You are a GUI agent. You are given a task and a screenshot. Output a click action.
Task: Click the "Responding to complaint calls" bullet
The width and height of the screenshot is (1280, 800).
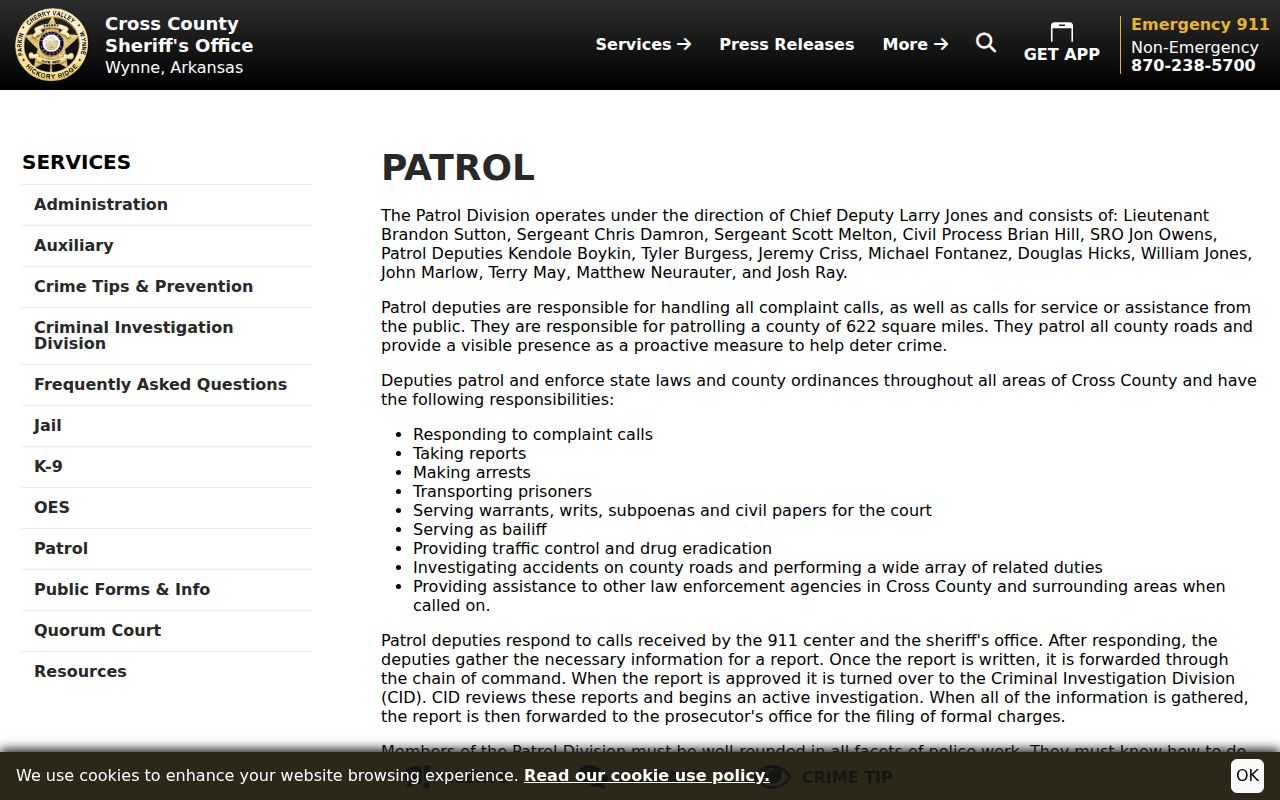[x=533, y=434]
